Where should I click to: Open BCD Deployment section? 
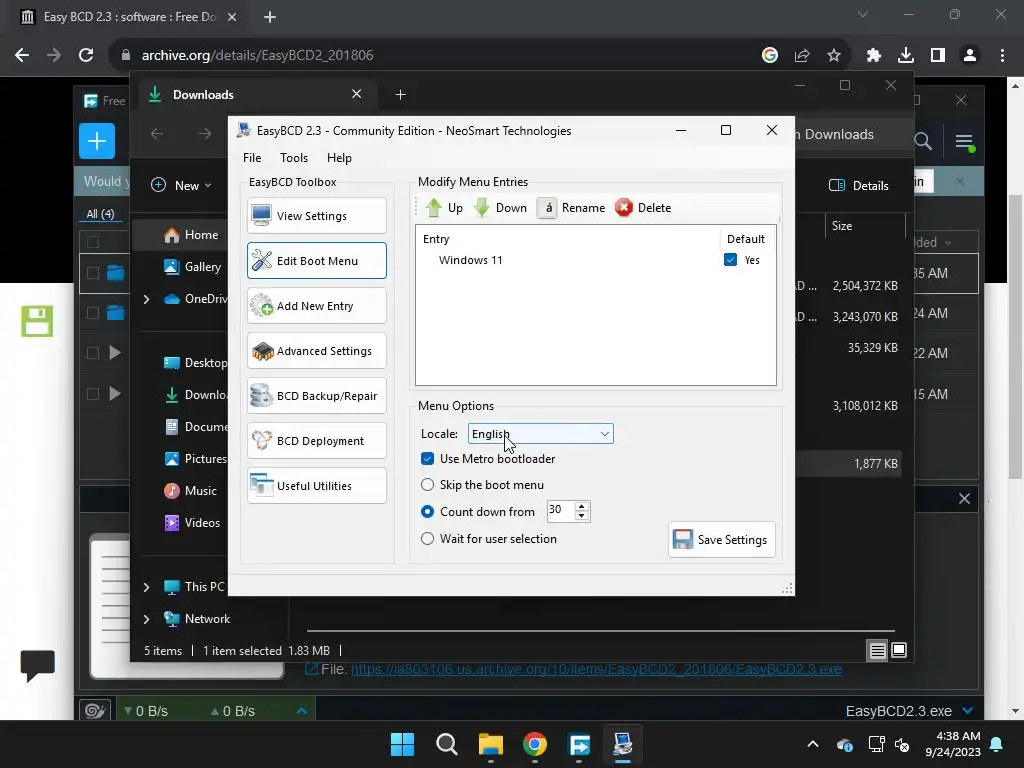(317, 441)
